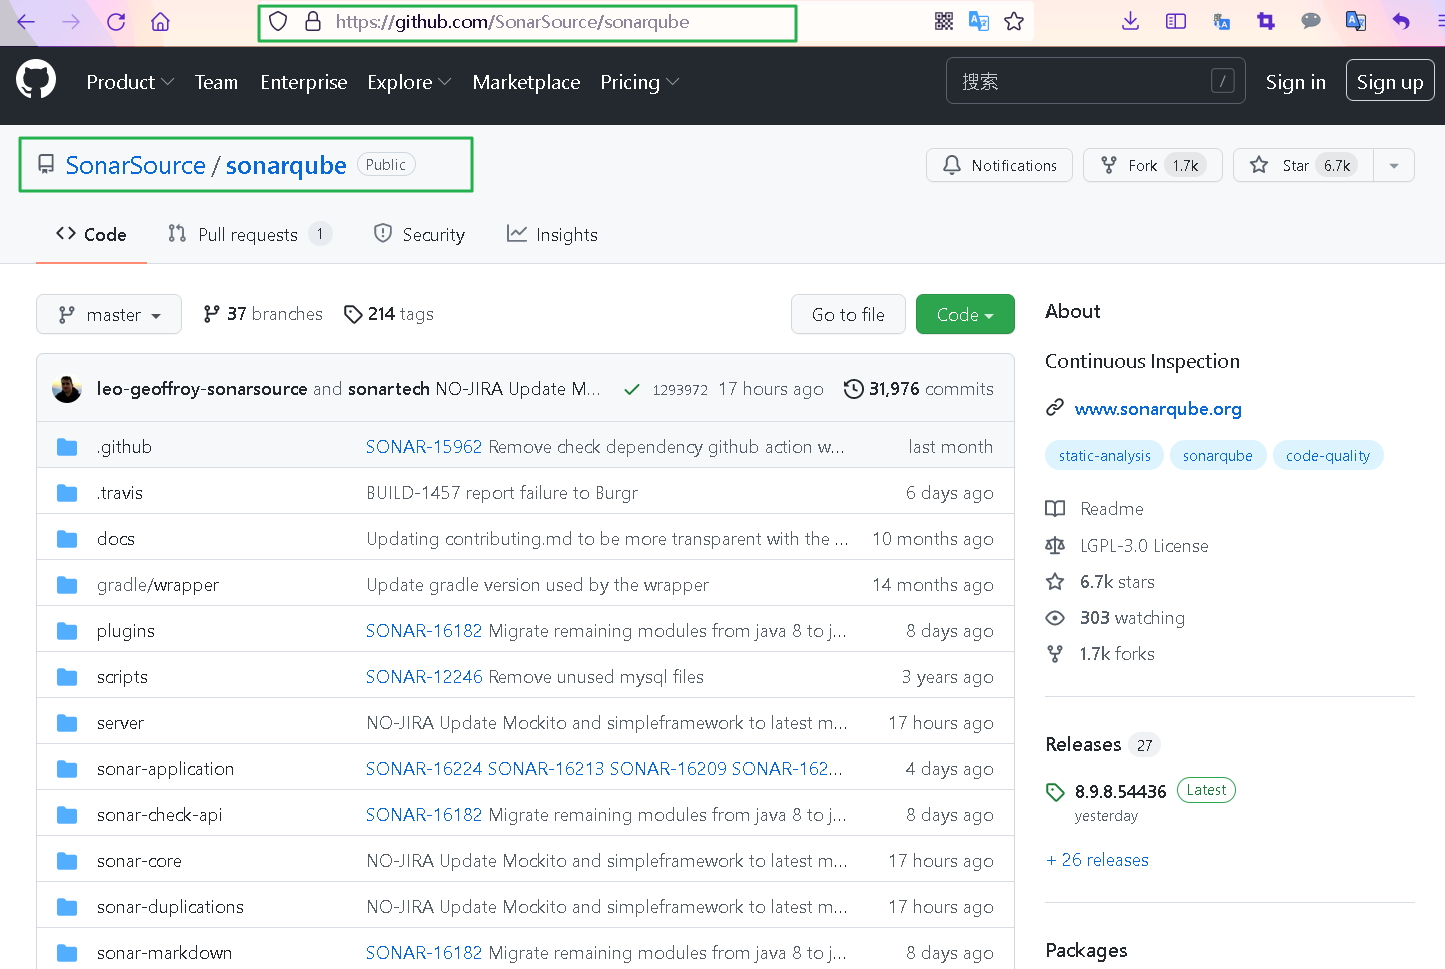Image resolution: width=1445 pixels, height=969 pixels.
Task: Click the QR code icon in address bar
Action: [x=943, y=21]
